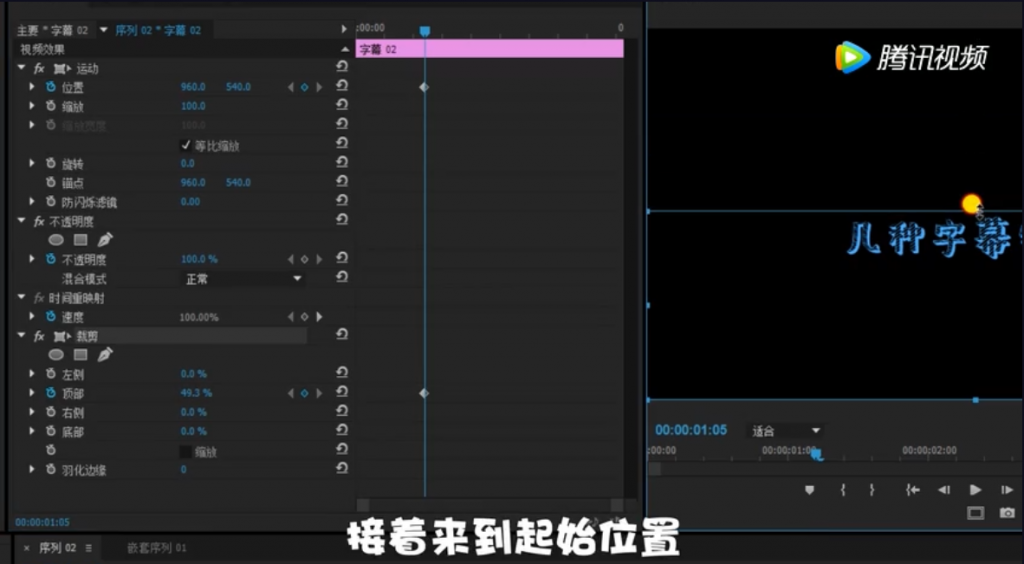Screen dimensions: 1024x564
Task: Add or remove 位置 keyframe diamond
Action: (x=304, y=87)
